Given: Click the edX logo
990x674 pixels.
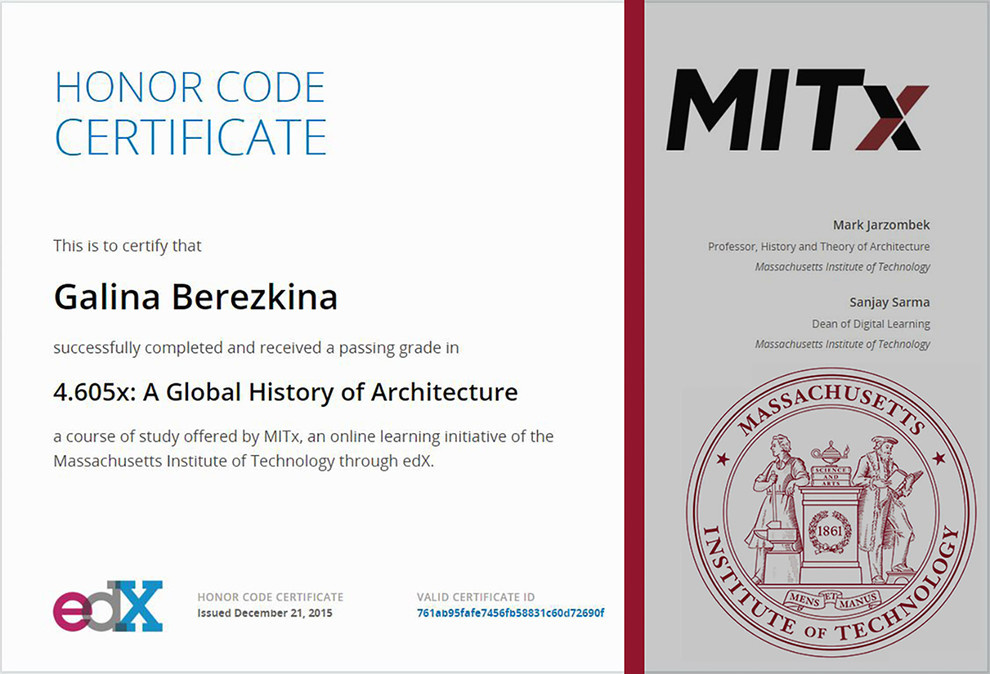Looking at the screenshot, I should 108,606.
